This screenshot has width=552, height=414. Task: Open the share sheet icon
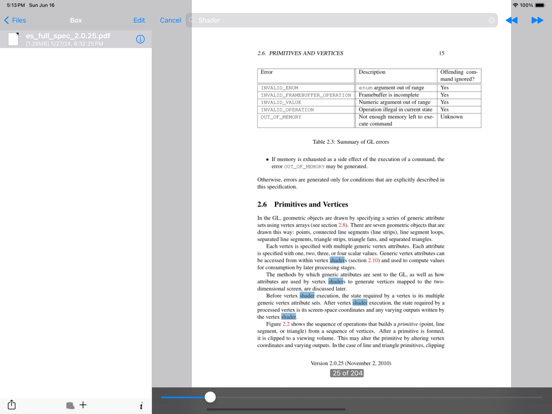pyautogui.click(x=12, y=405)
